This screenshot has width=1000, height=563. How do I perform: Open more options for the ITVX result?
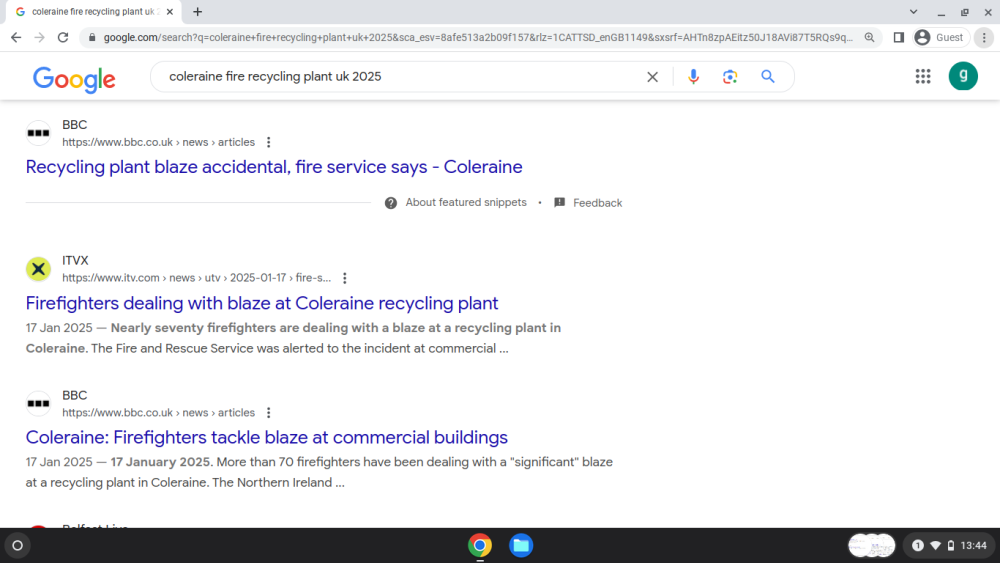coord(345,278)
